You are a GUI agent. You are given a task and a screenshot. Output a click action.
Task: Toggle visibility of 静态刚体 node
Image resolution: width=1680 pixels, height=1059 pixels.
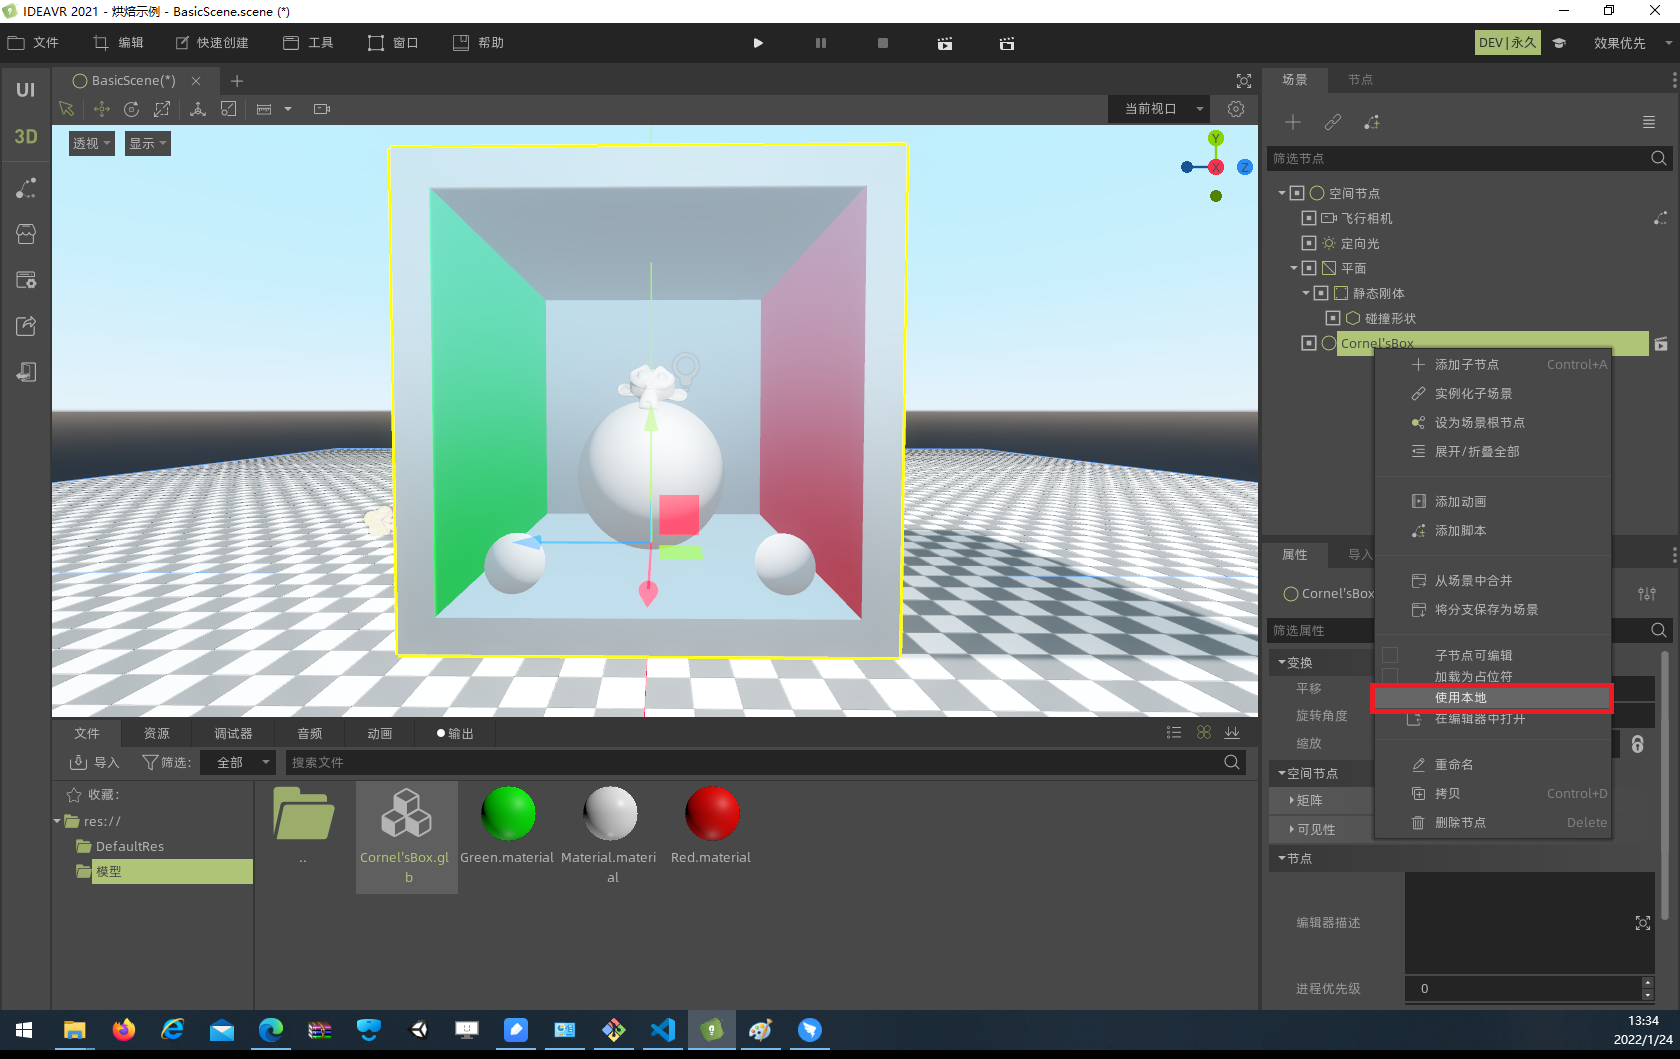point(1321,293)
